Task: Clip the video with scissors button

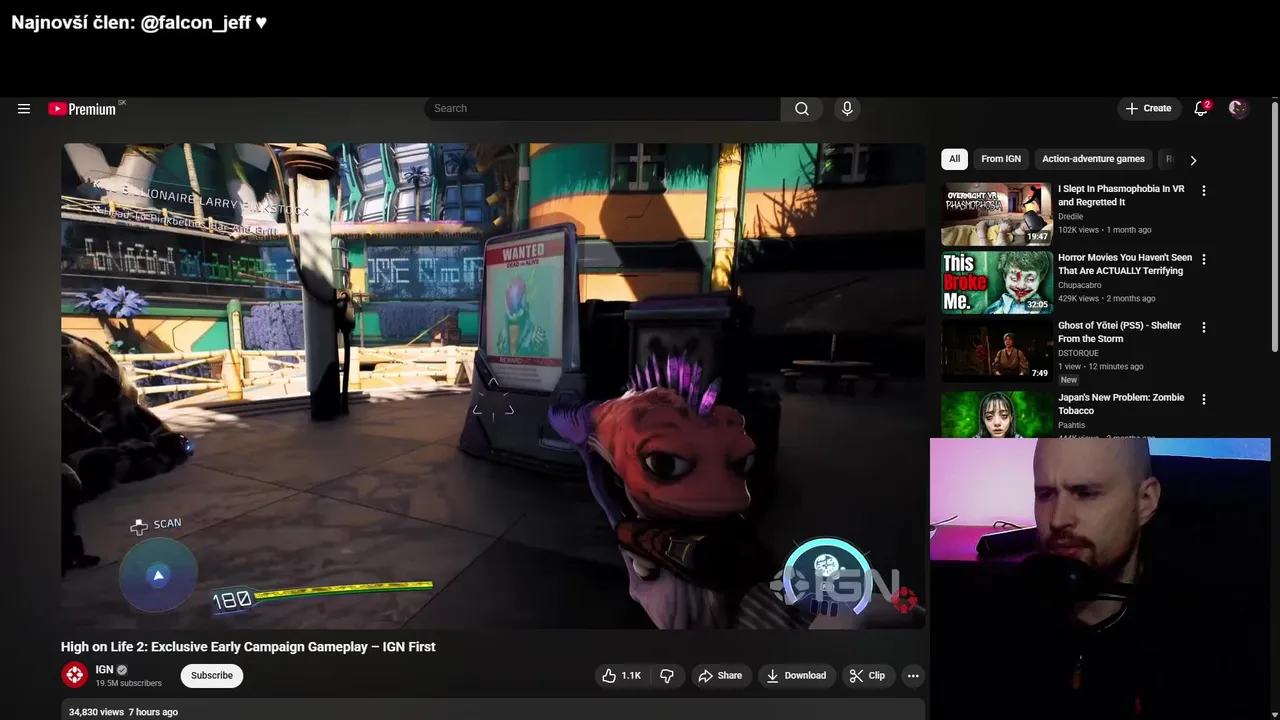Action: pos(867,676)
